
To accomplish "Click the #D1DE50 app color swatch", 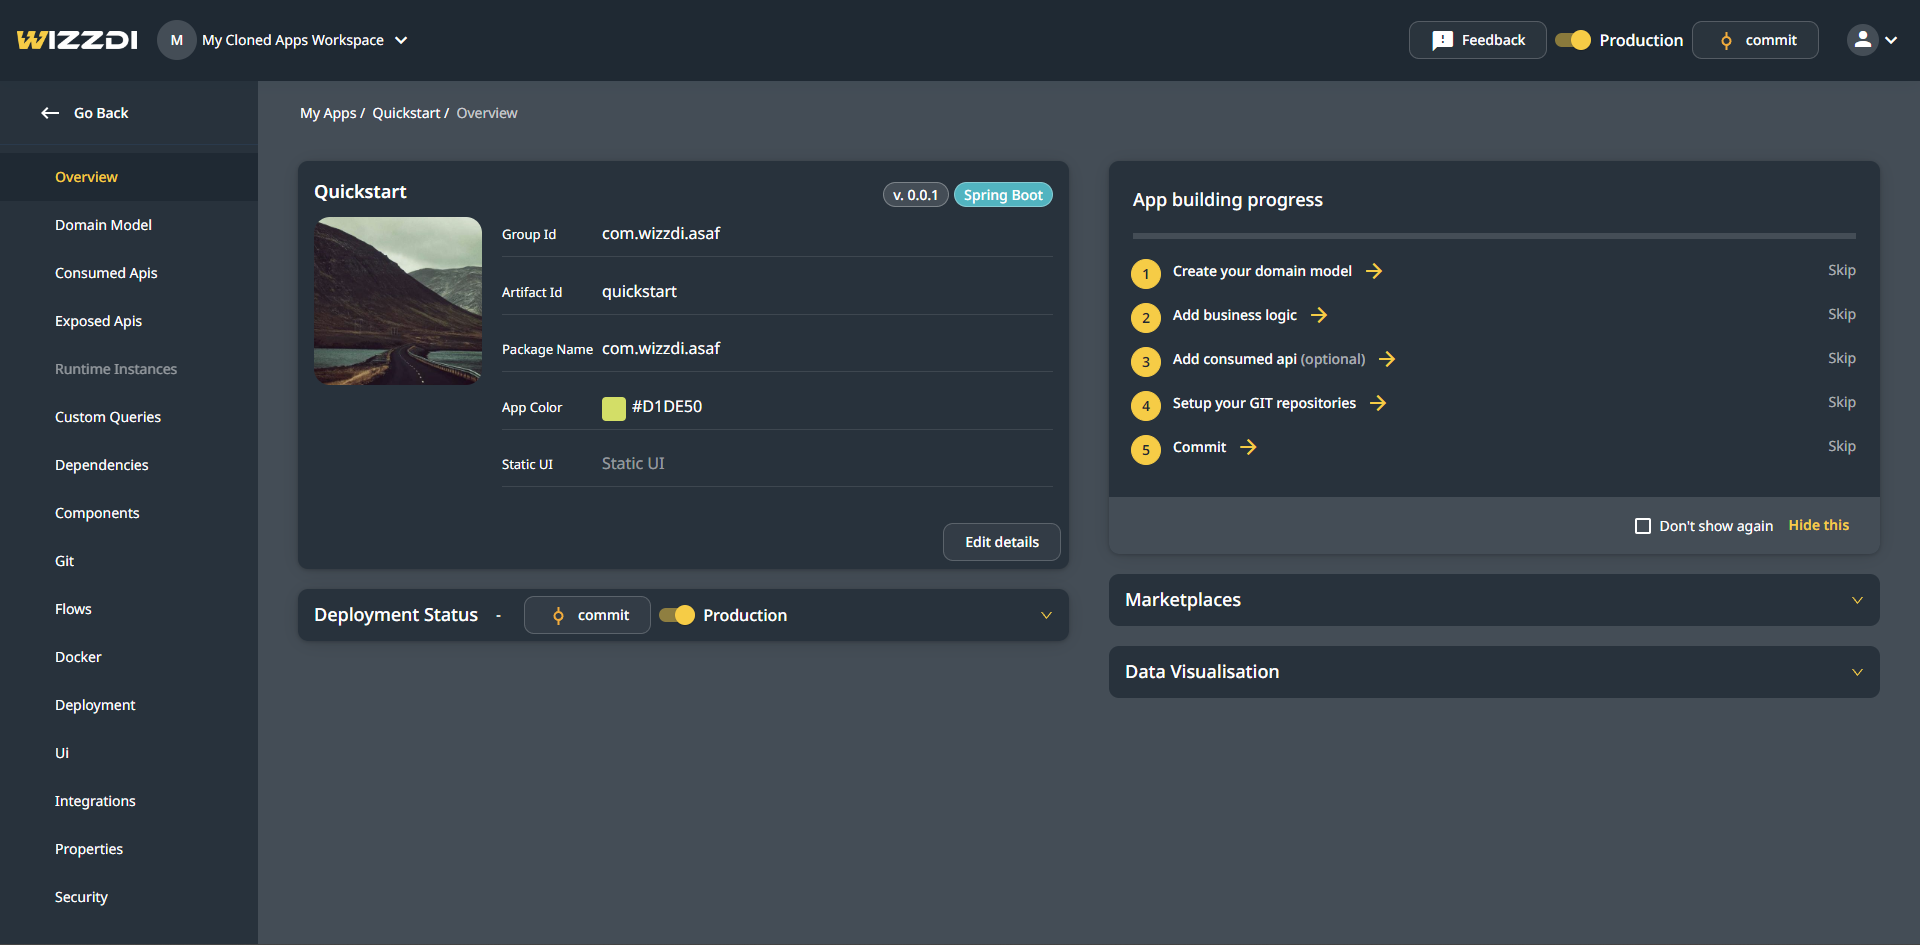I will [x=614, y=408].
